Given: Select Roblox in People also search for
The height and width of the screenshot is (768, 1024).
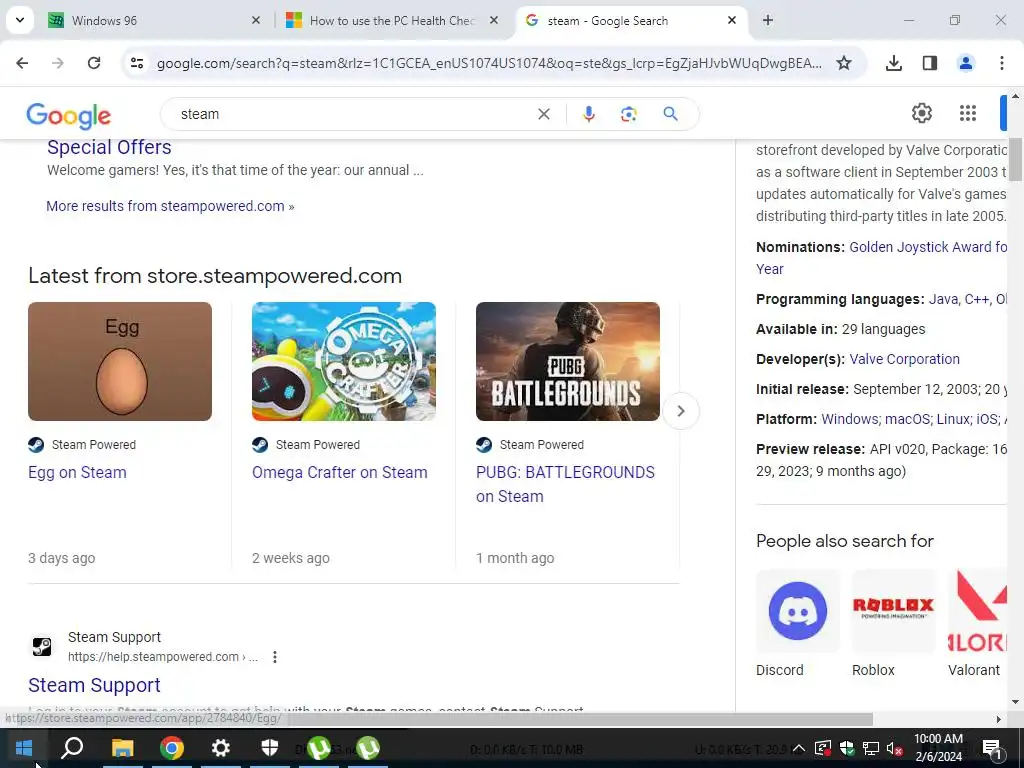Looking at the screenshot, I should pos(893,623).
